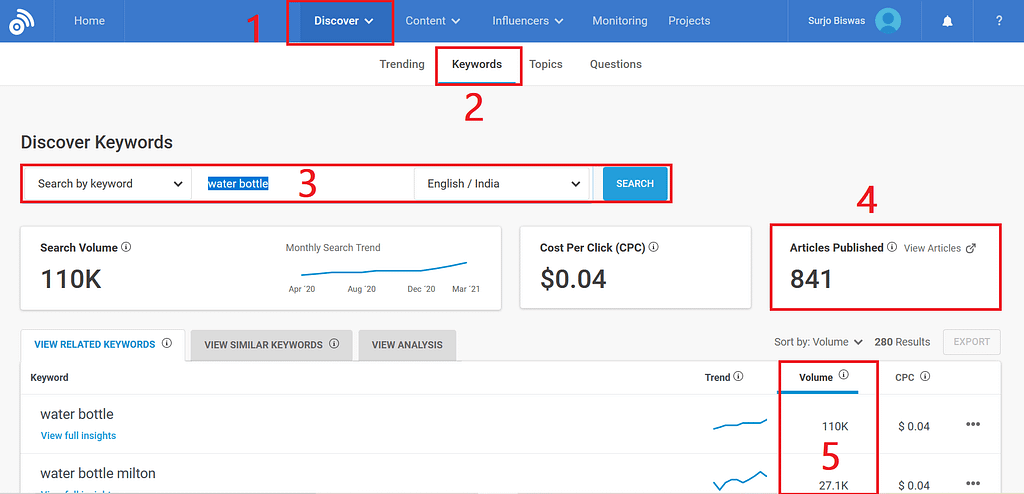Image resolution: width=1024 pixels, height=494 pixels.
Task: Switch to the Questions tab
Action: (616, 64)
